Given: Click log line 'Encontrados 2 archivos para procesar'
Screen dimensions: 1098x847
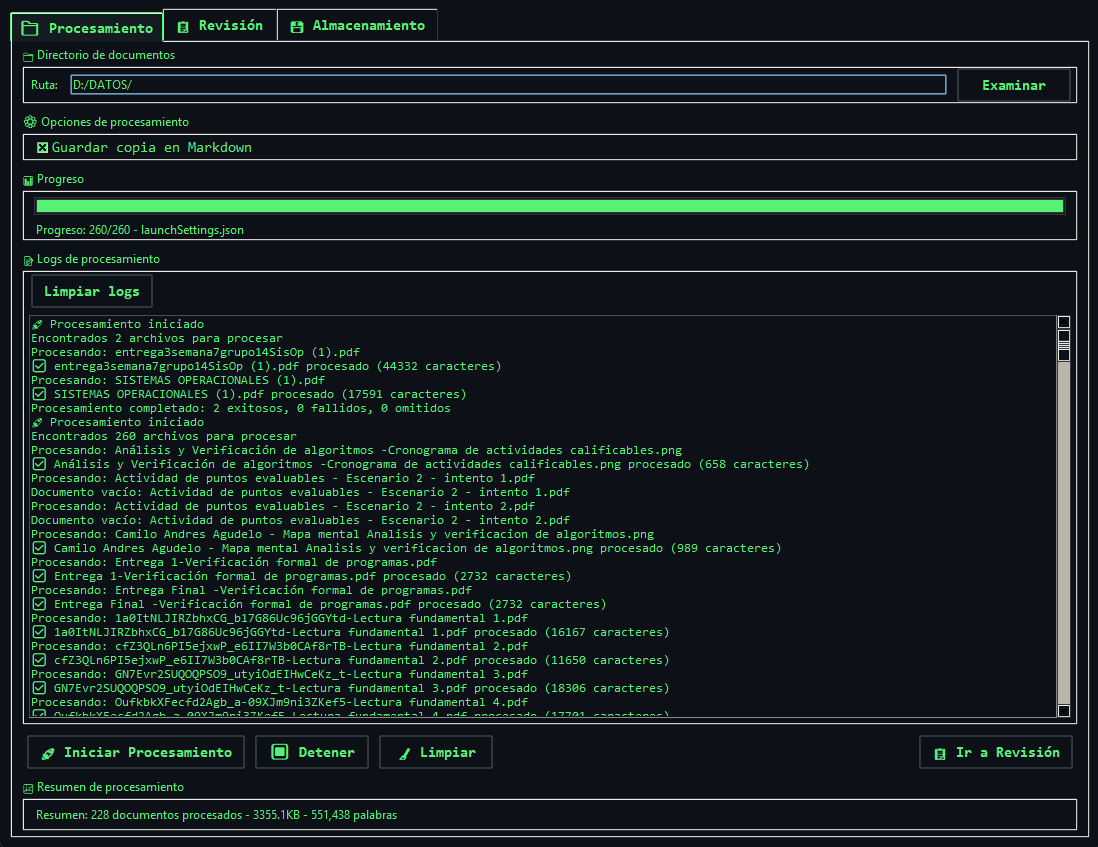Looking at the screenshot, I should pos(157,338).
